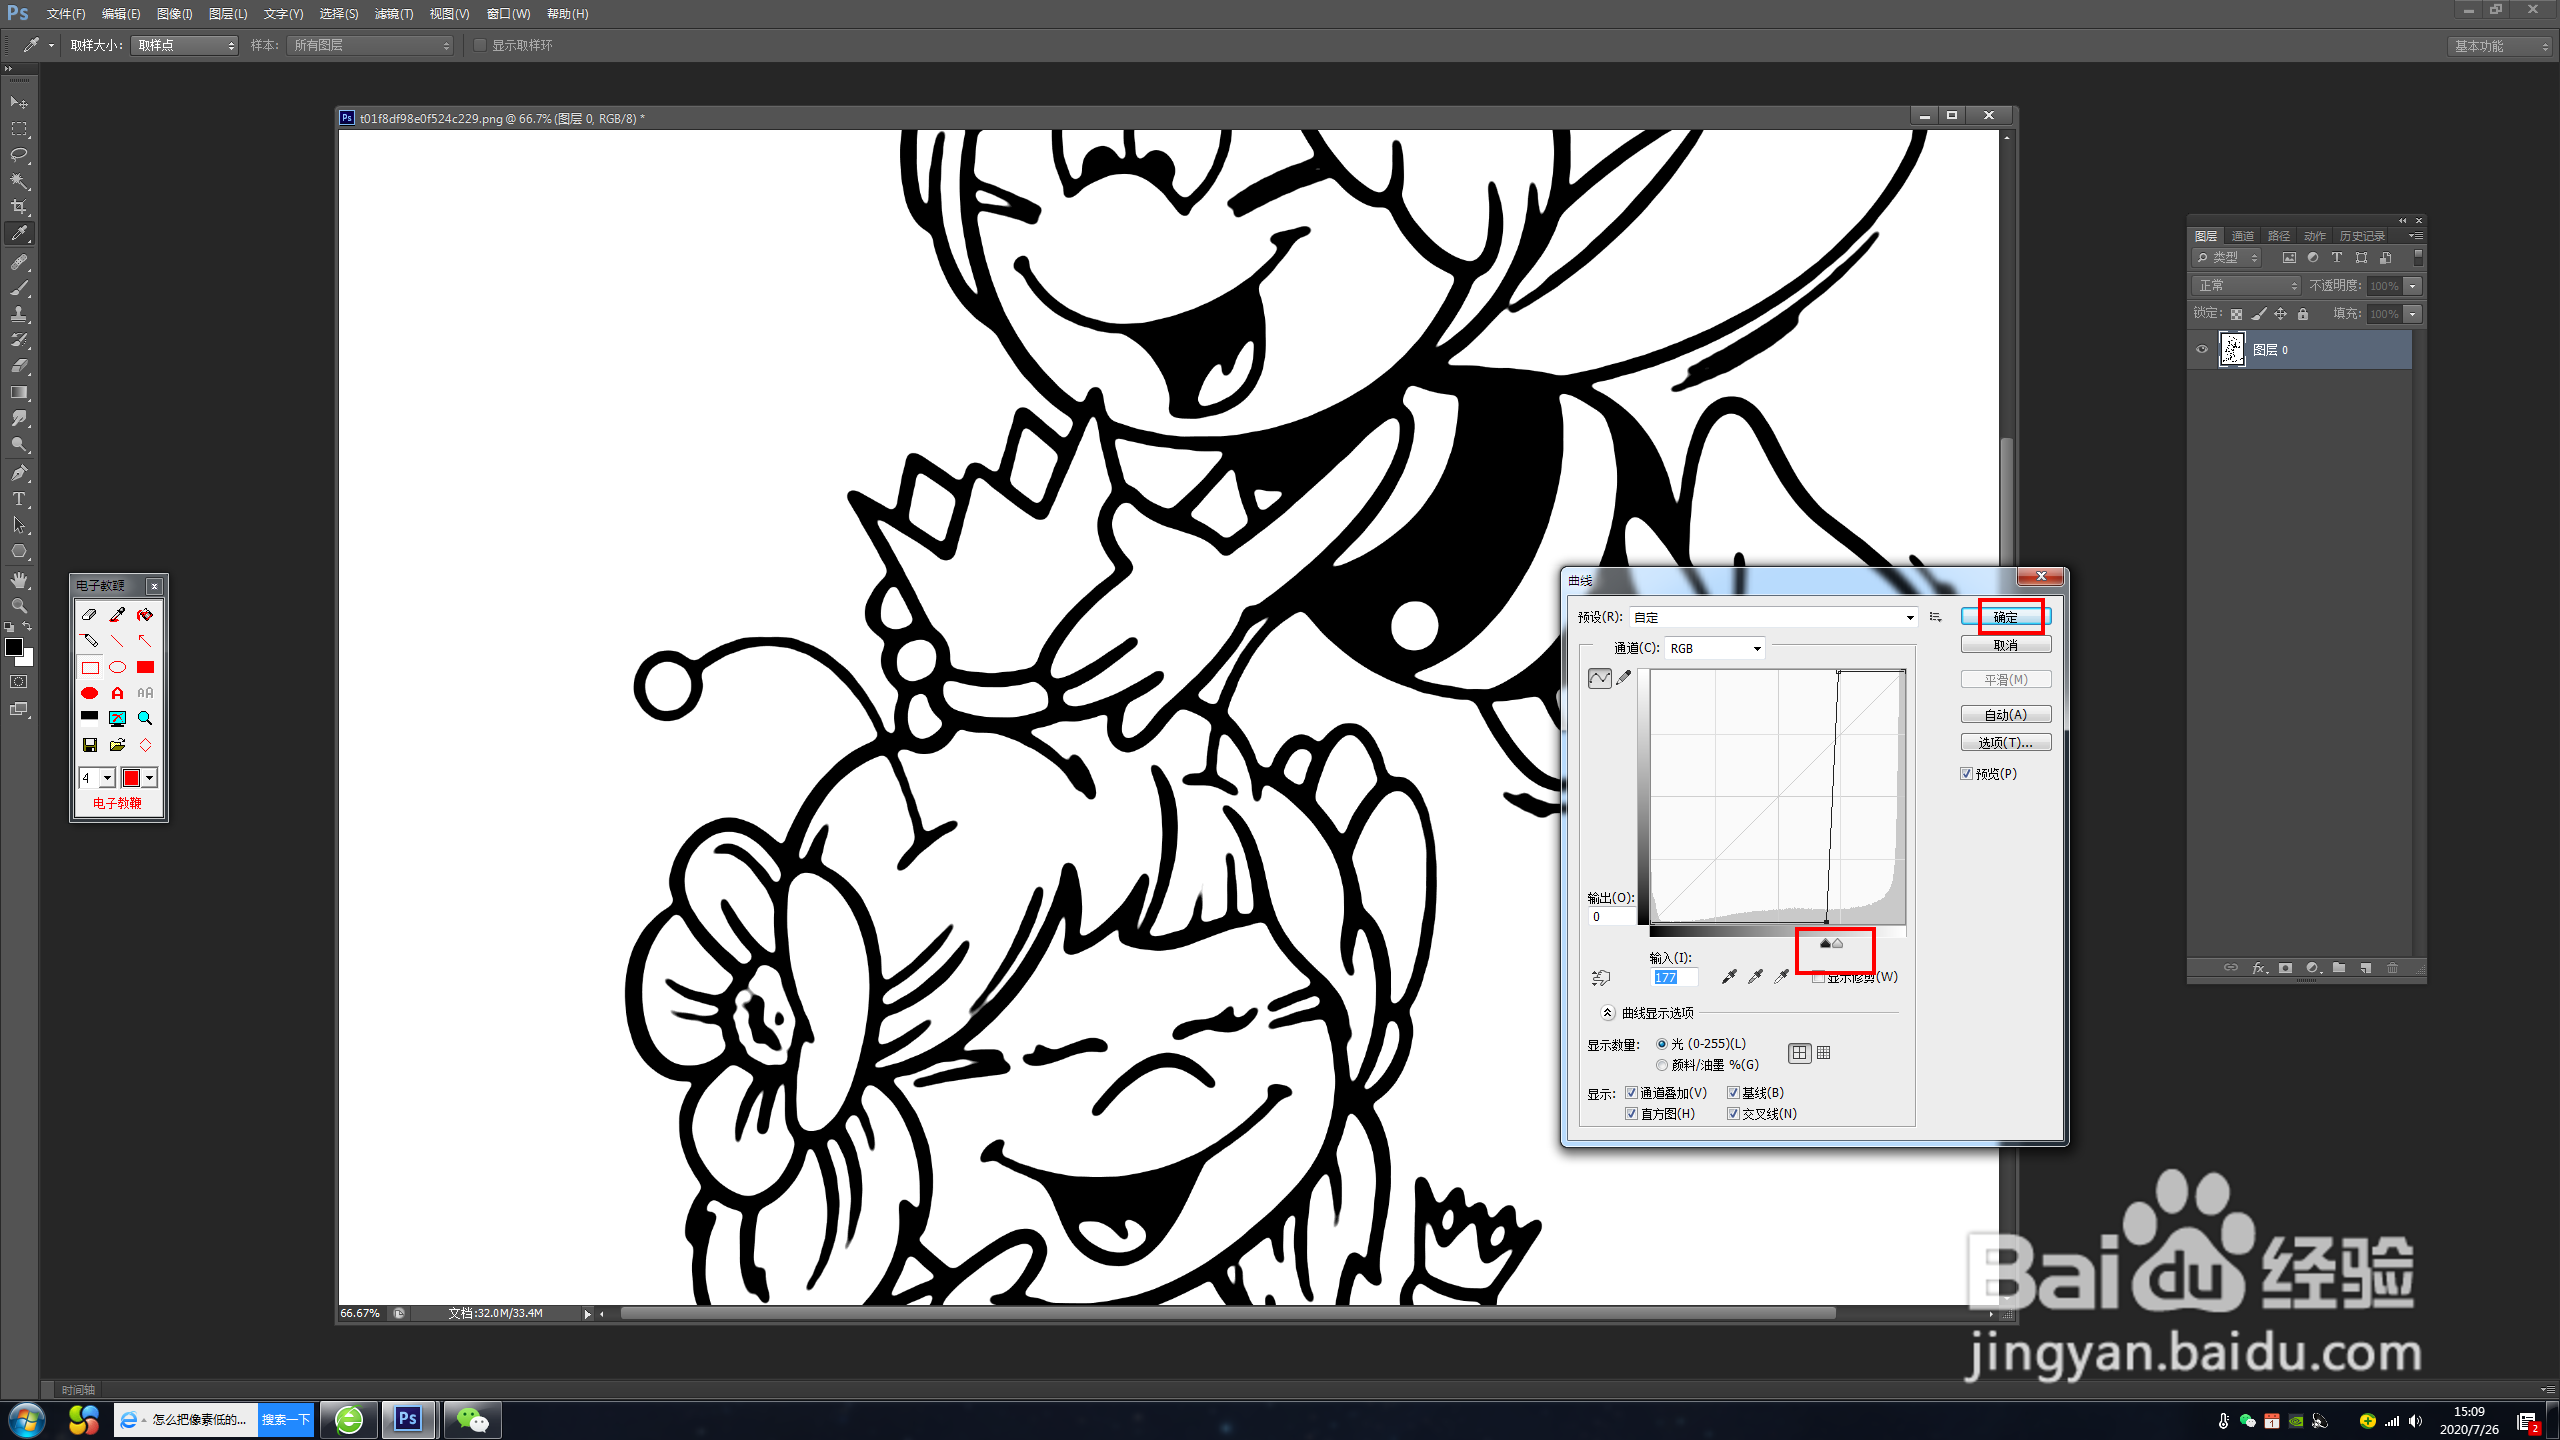The height and width of the screenshot is (1440, 2560).
Task: Collapse the 曲线显示选项 section
Action: pyautogui.click(x=1608, y=1013)
